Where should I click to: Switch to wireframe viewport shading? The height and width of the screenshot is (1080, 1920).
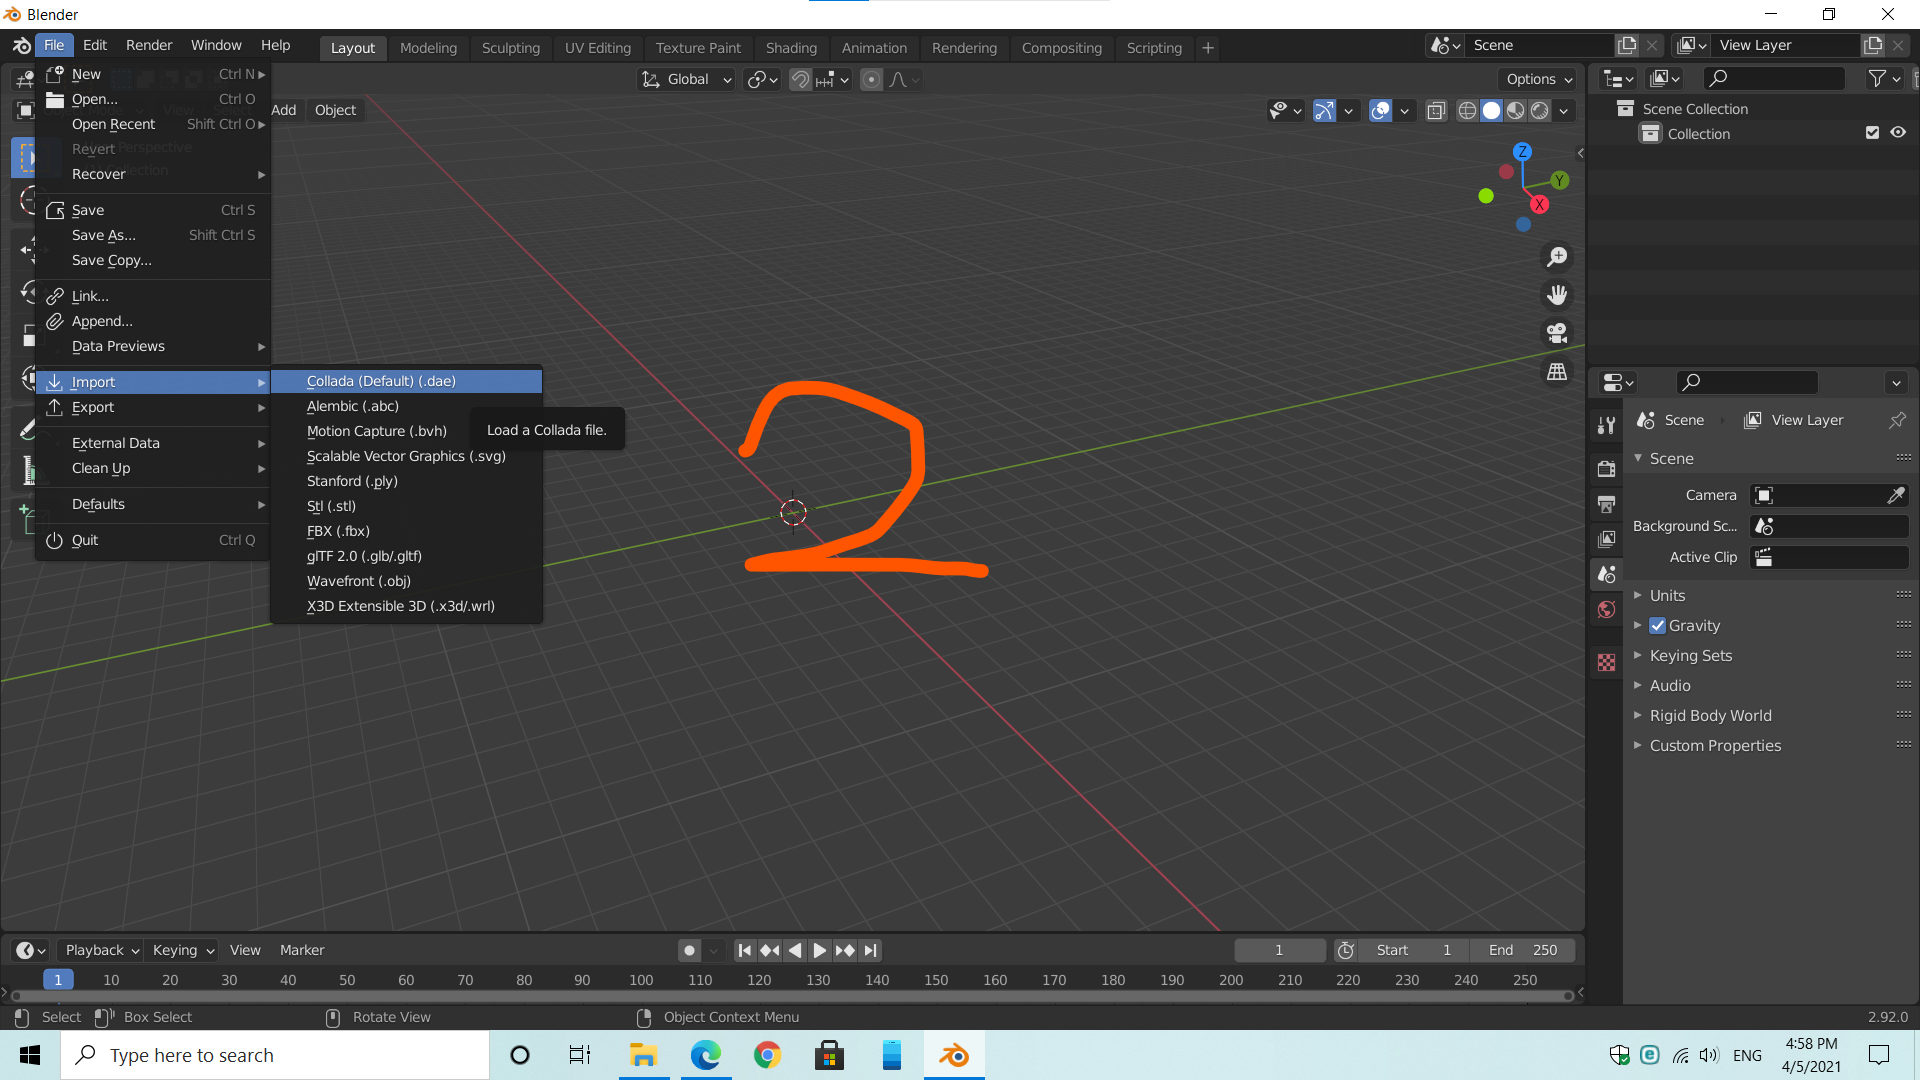pos(1467,110)
